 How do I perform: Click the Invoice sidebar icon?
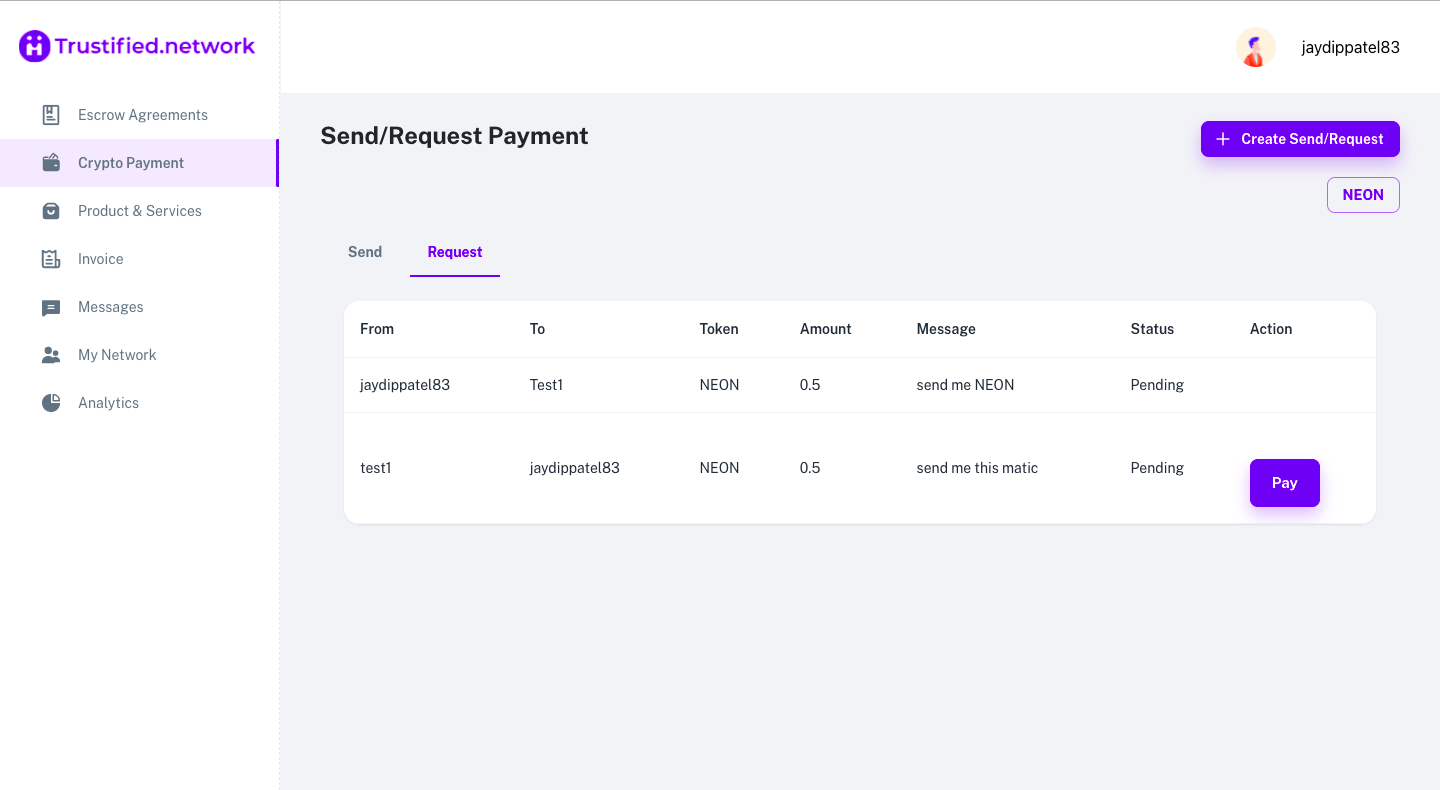51,259
